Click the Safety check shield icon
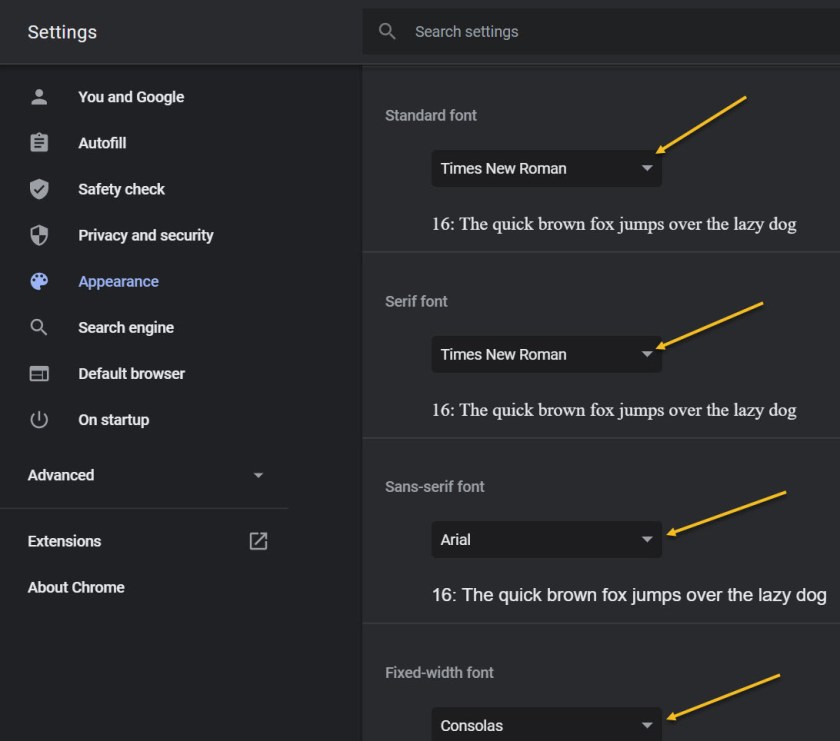Image resolution: width=840 pixels, height=741 pixels. point(39,189)
